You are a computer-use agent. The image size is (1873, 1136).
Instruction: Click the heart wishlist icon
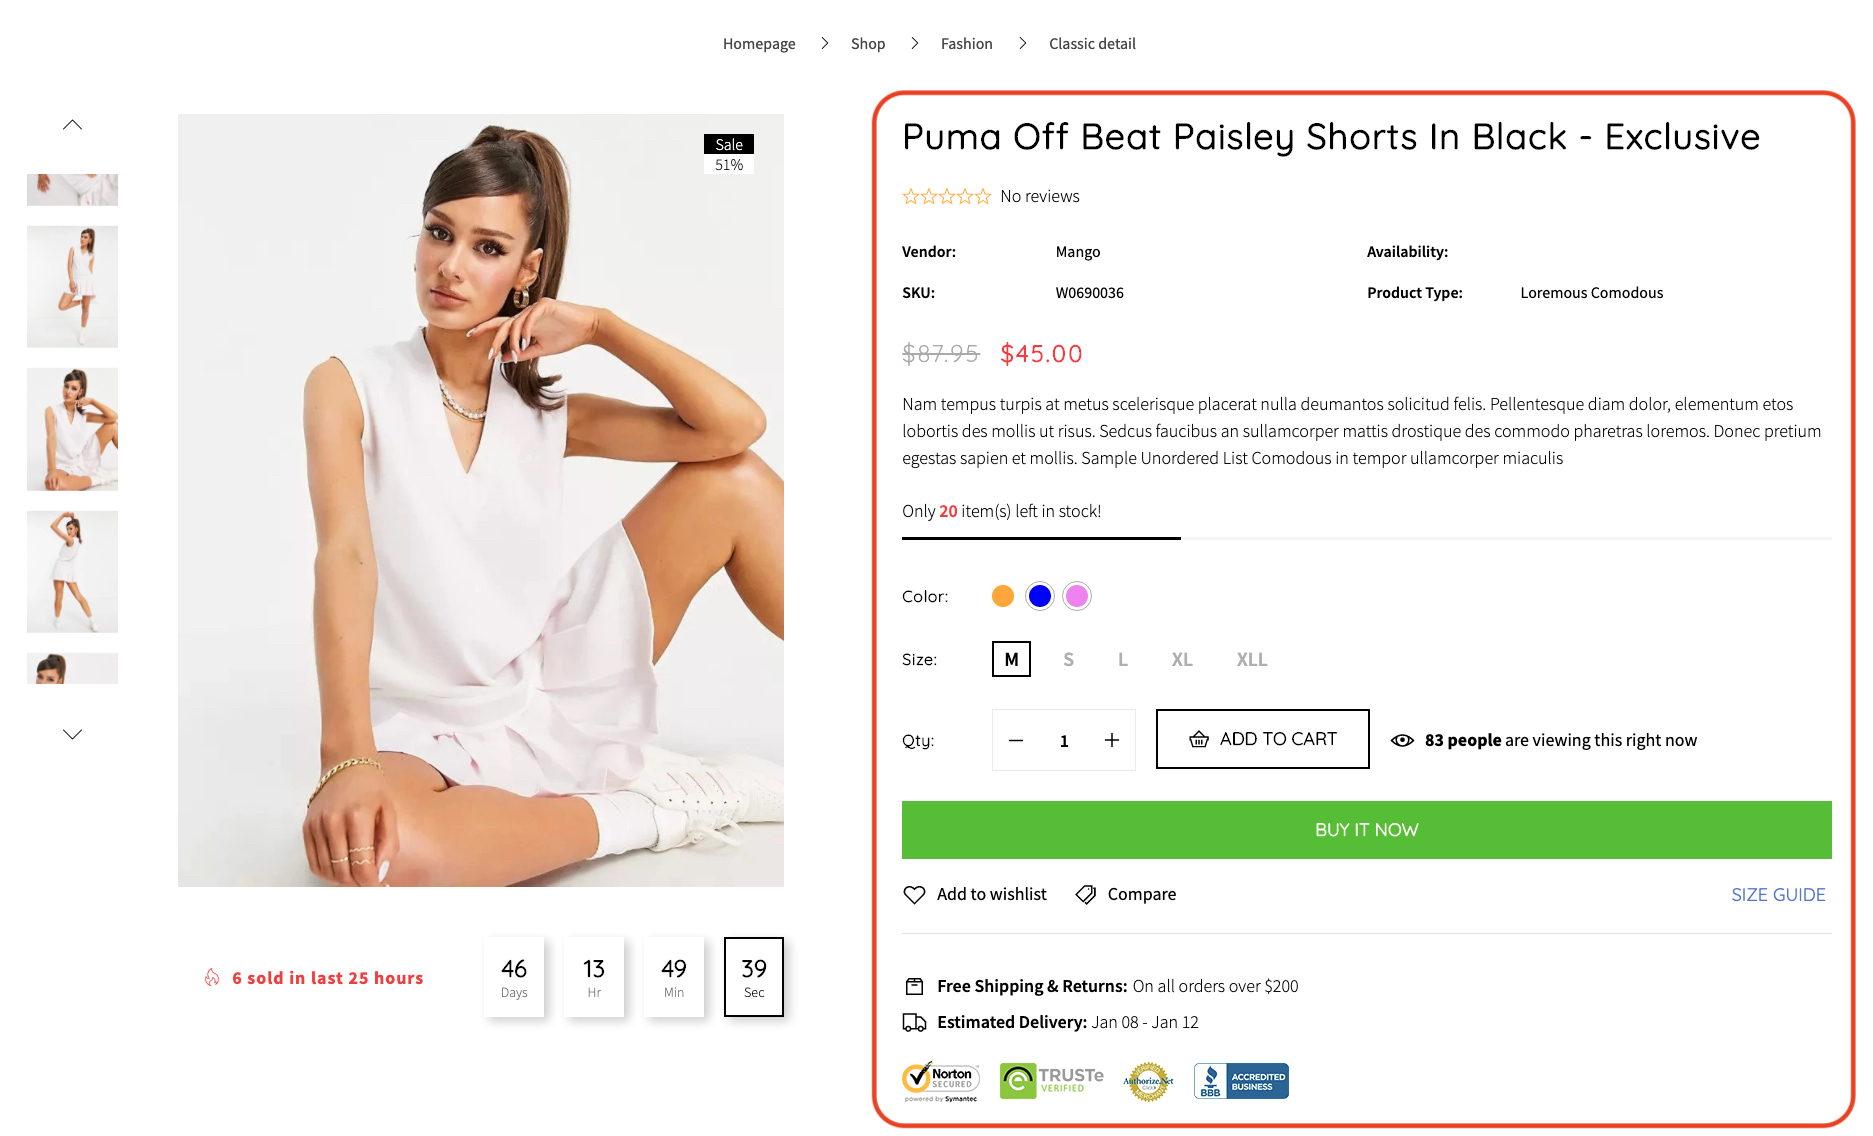[x=914, y=895]
